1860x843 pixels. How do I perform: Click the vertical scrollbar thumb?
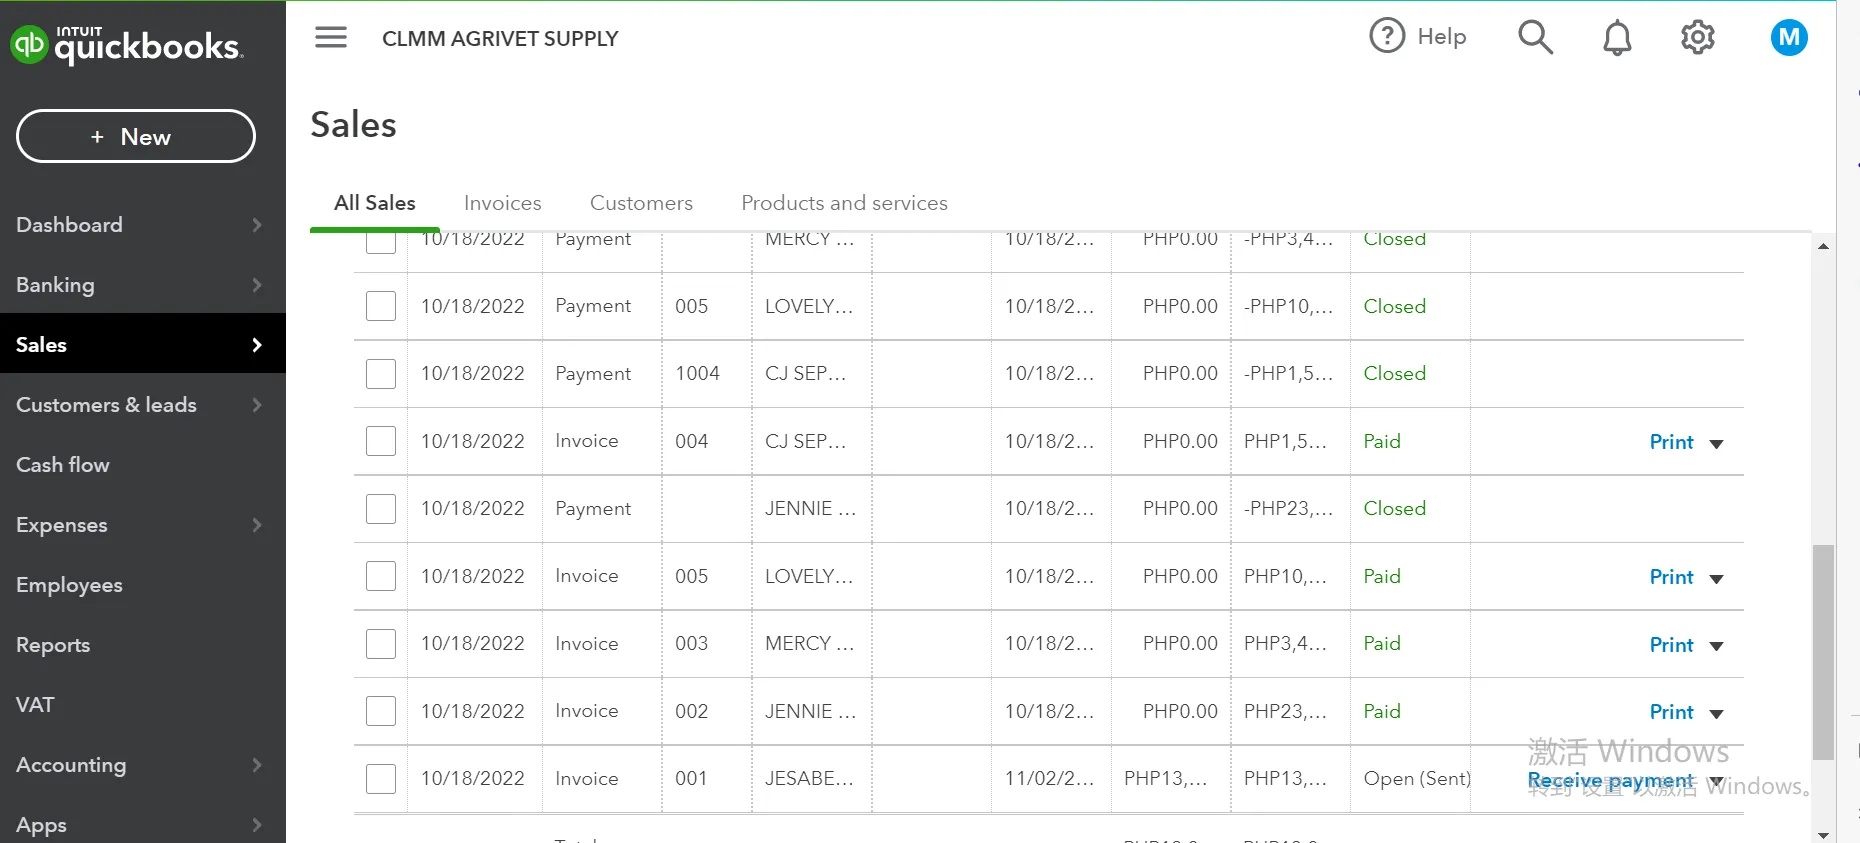pyautogui.click(x=1823, y=650)
